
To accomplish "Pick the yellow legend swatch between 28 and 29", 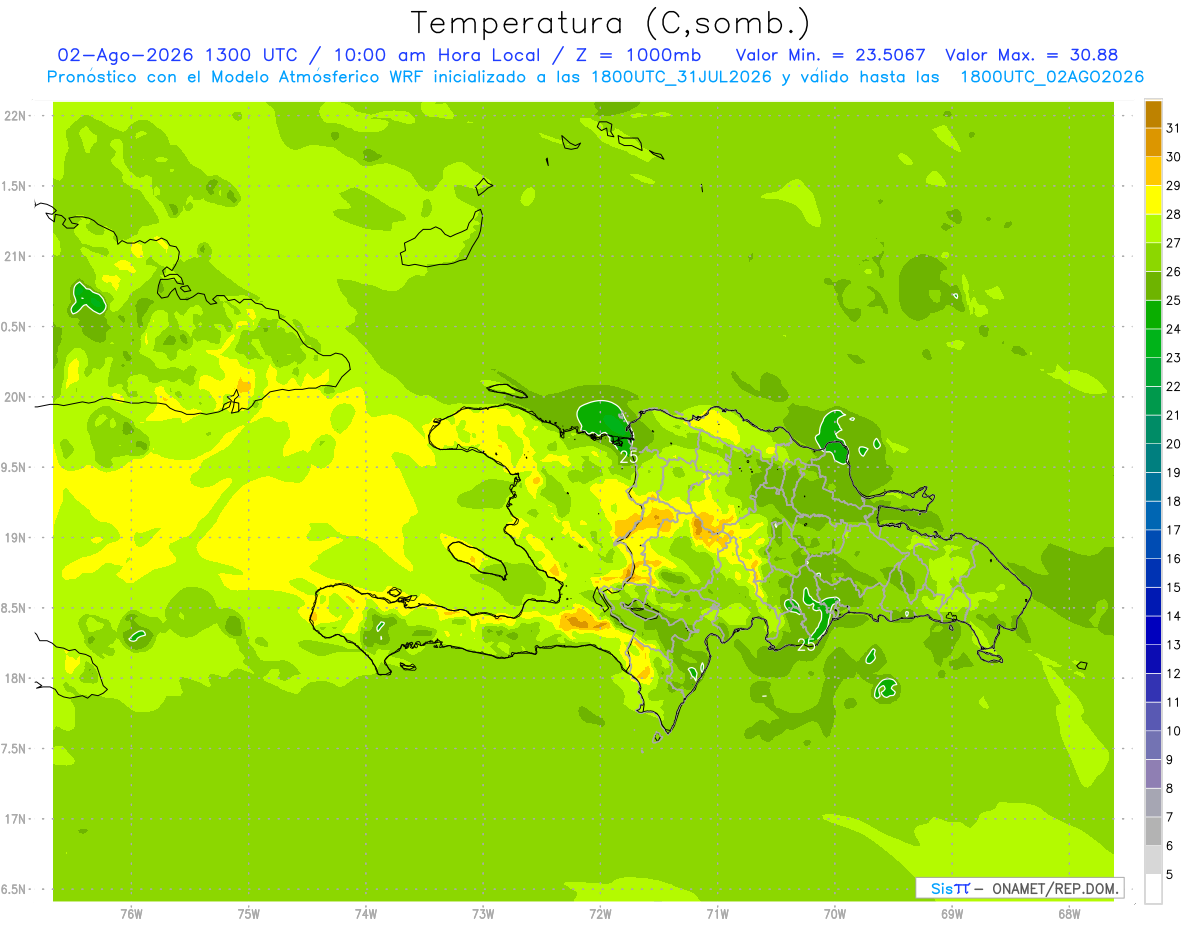I will point(1153,200).
